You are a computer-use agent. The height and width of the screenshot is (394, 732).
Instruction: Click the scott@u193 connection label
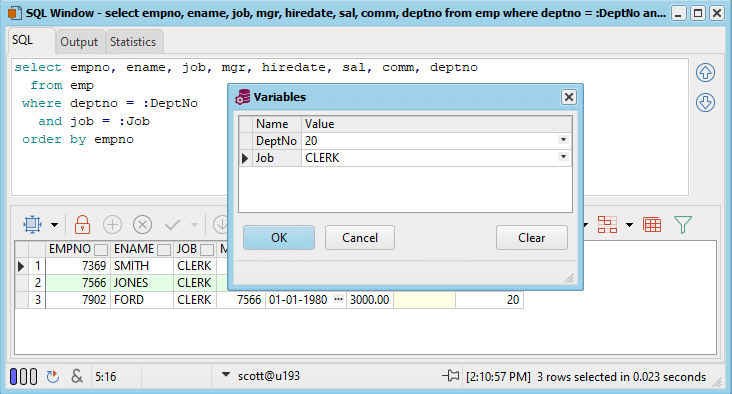tap(269, 376)
